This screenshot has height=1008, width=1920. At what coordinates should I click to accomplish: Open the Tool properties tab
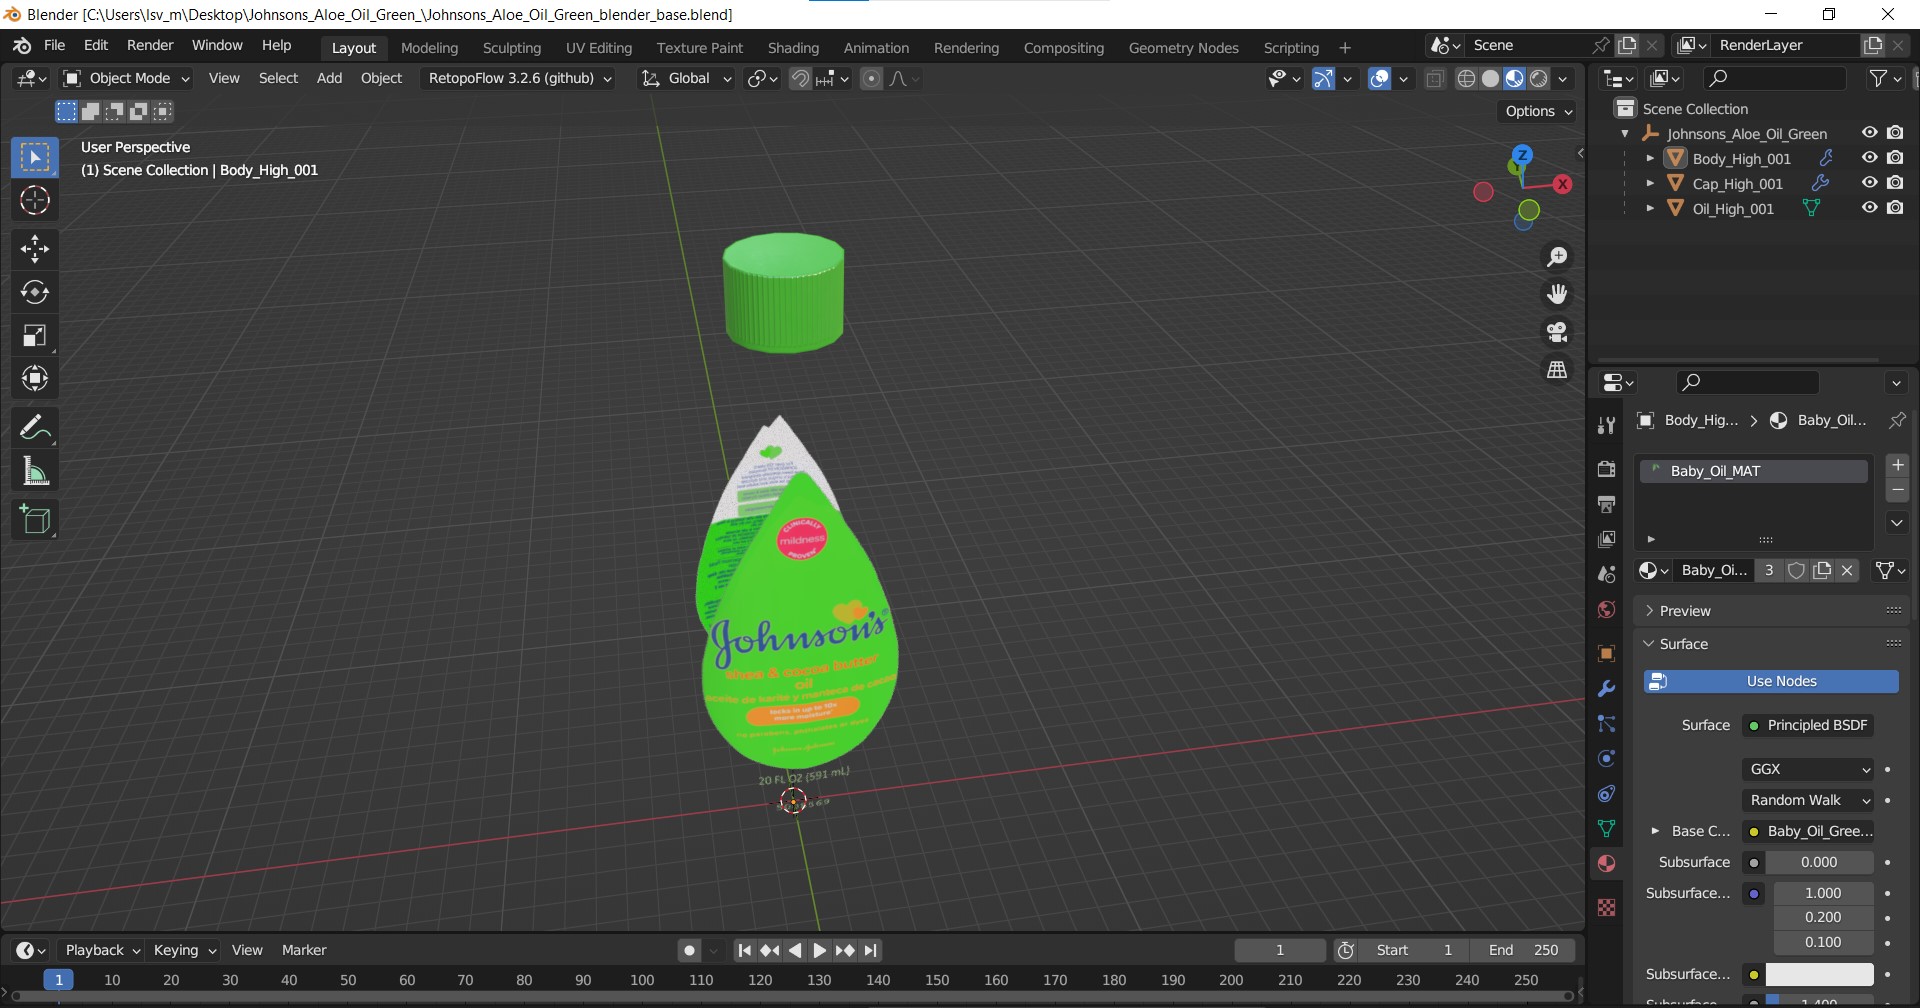1606,426
